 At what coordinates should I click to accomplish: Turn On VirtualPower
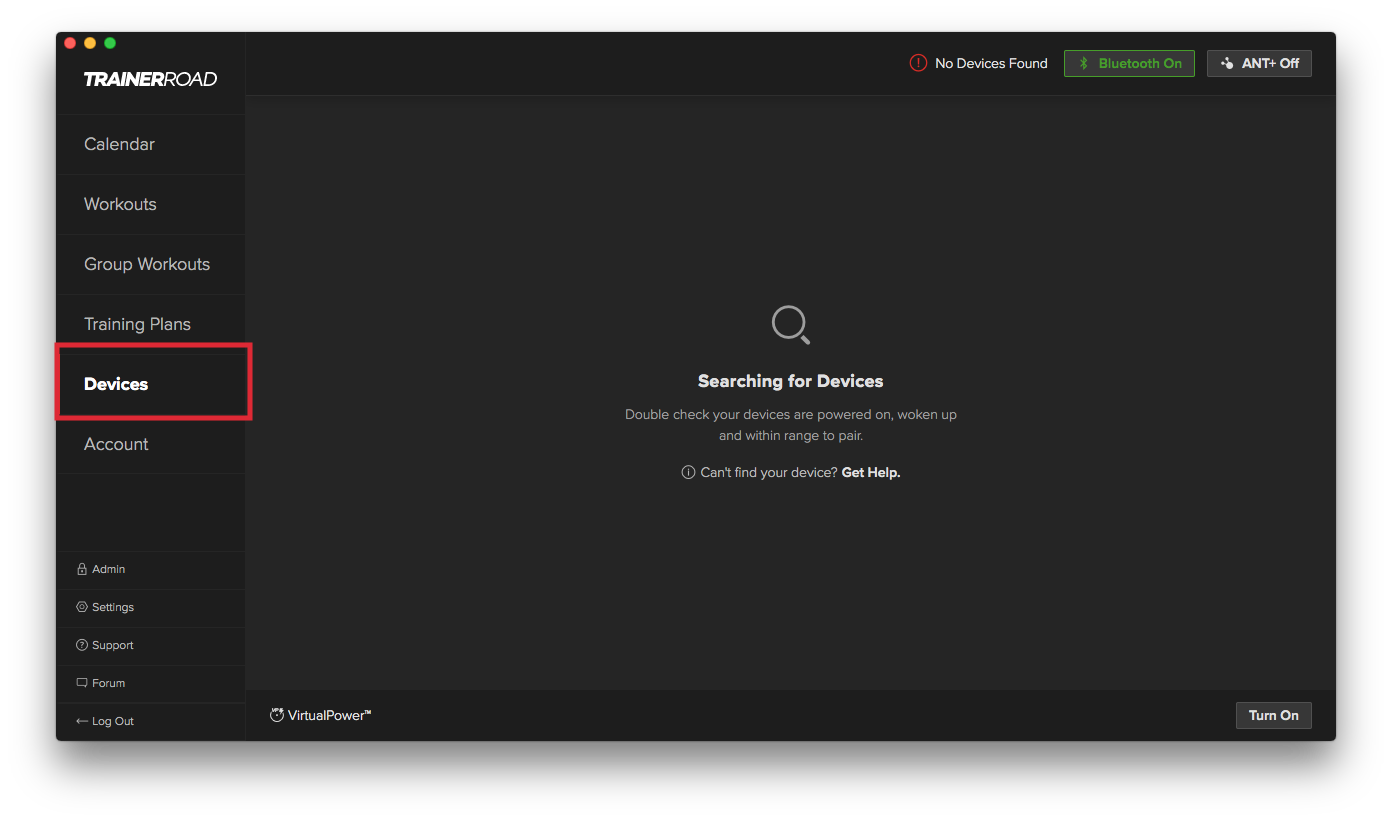pyautogui.click(x=1274, y=715)
